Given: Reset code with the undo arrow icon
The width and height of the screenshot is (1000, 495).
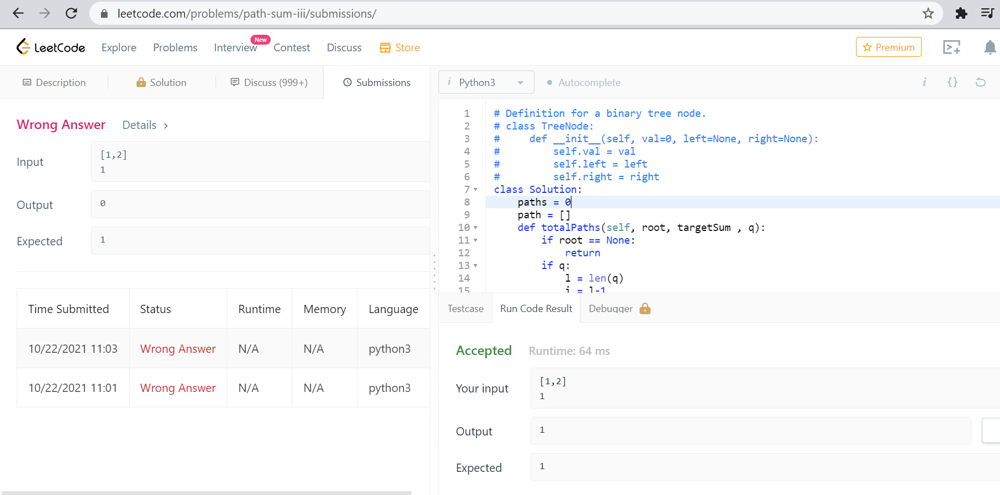Looking at the screenshot, I should [x=981, y=82].
